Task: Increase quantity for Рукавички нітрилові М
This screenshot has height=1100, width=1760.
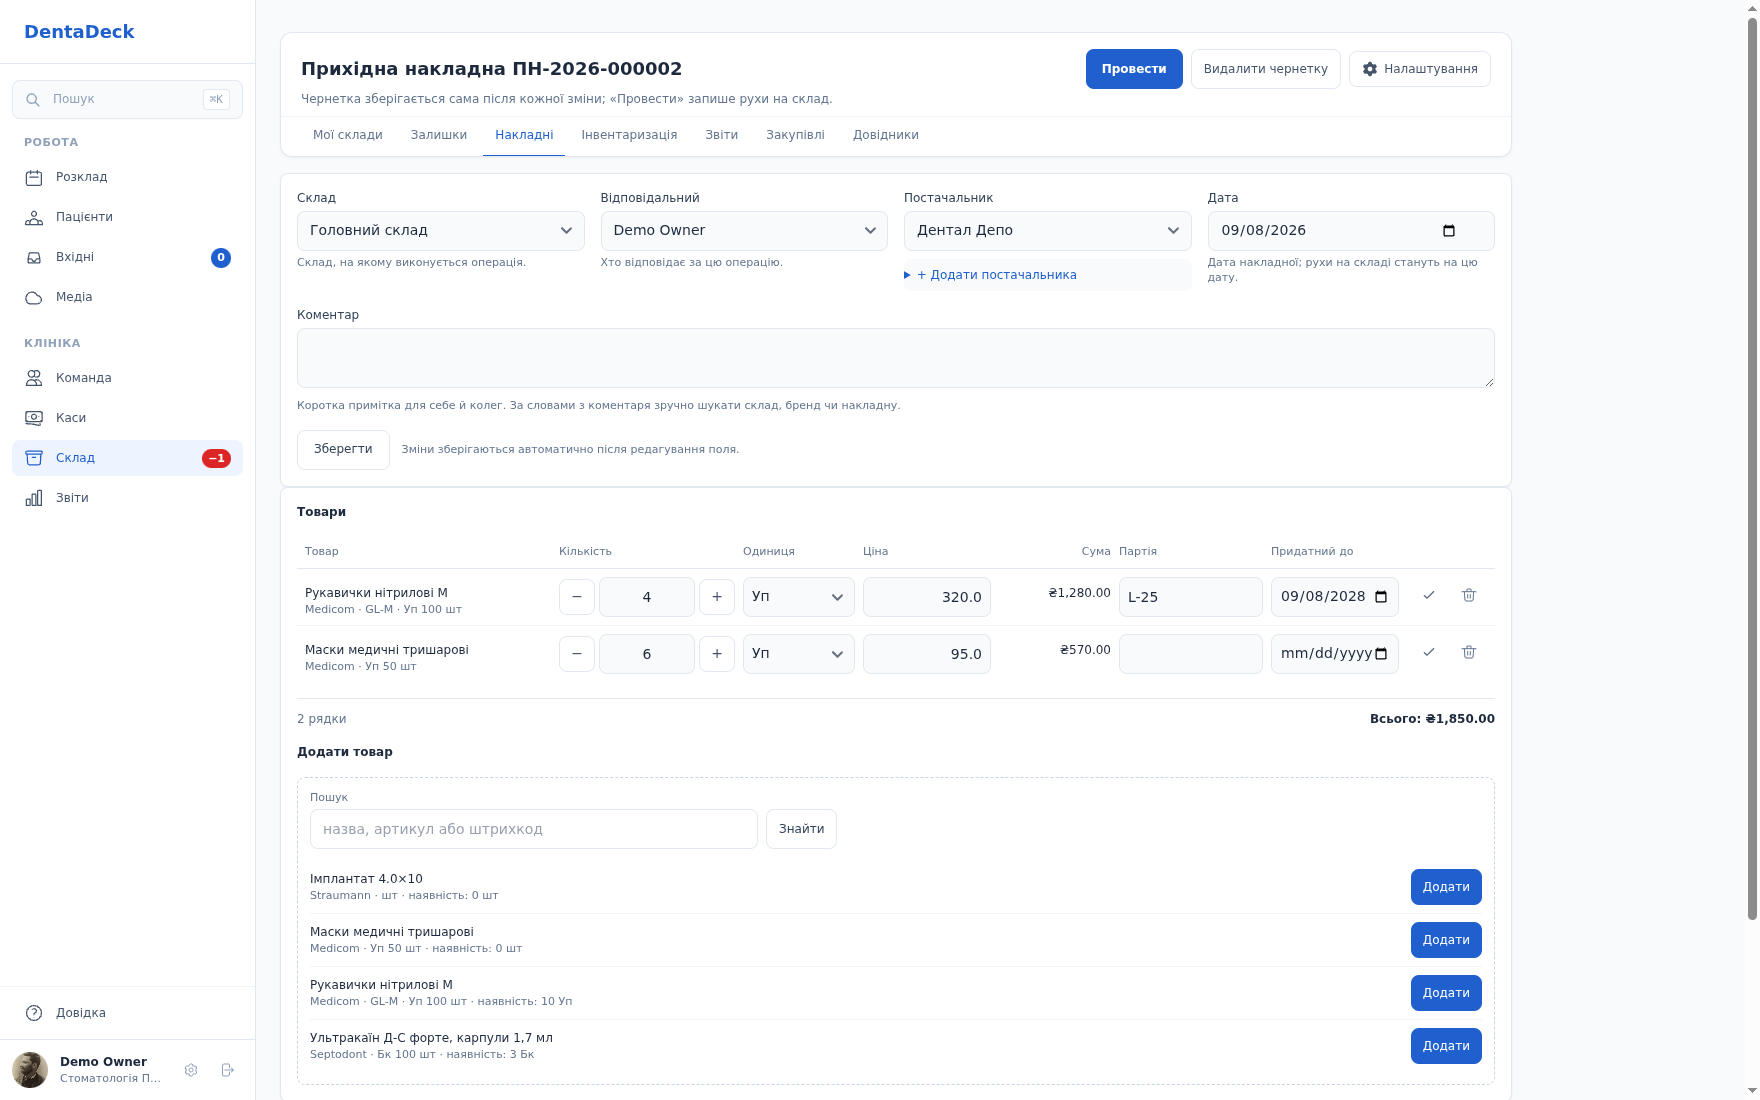Action: click(x=717, y=597)
